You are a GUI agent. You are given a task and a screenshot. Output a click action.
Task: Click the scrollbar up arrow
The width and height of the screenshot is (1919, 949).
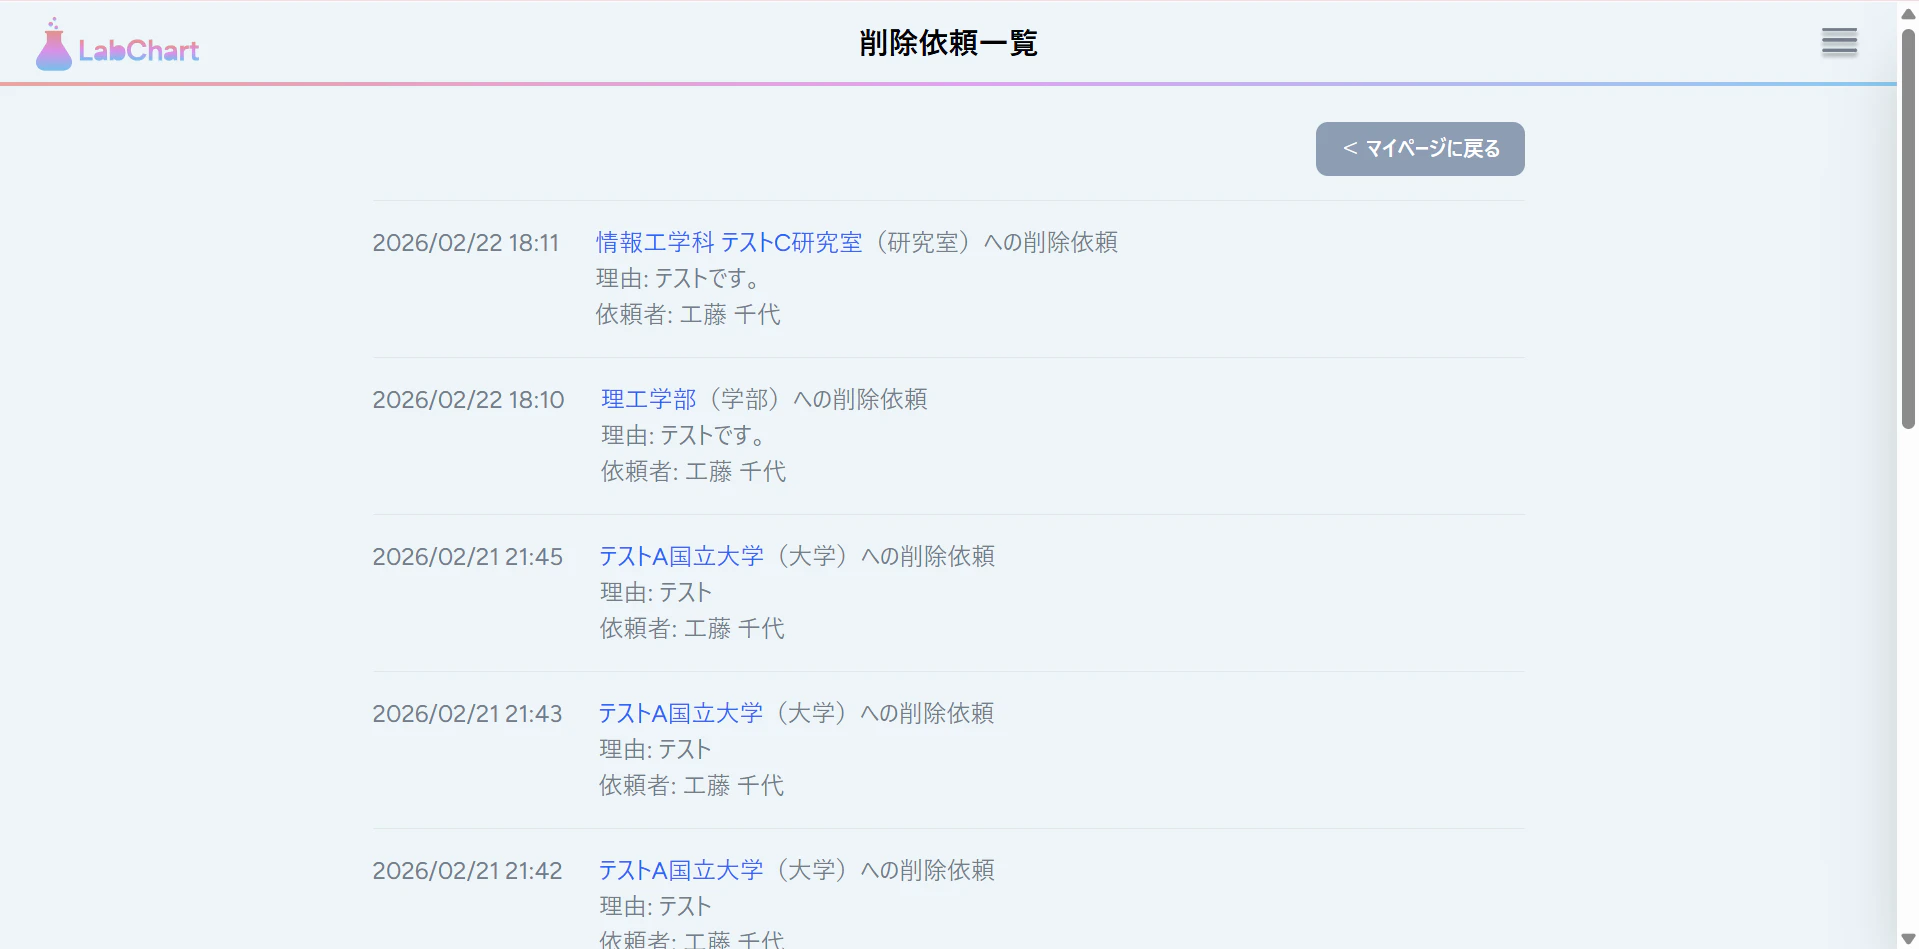coord(1908,13)
